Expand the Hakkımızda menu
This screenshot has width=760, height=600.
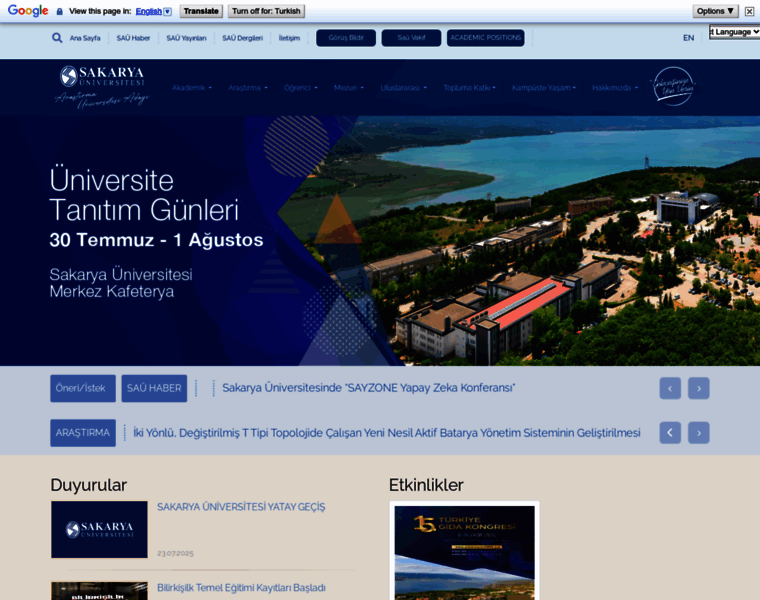point(615,88)
